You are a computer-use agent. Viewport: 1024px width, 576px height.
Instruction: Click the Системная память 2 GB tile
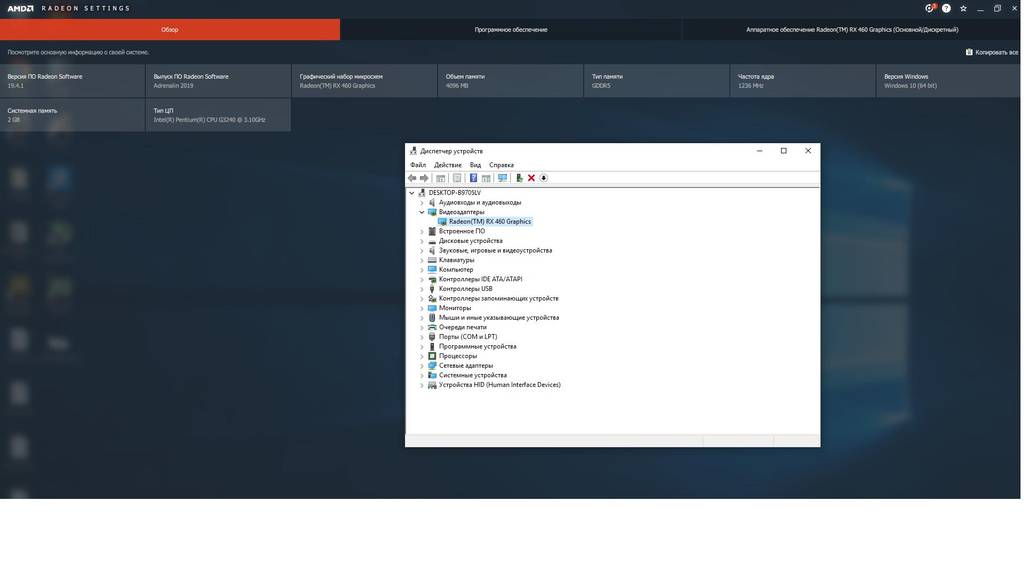72,115
